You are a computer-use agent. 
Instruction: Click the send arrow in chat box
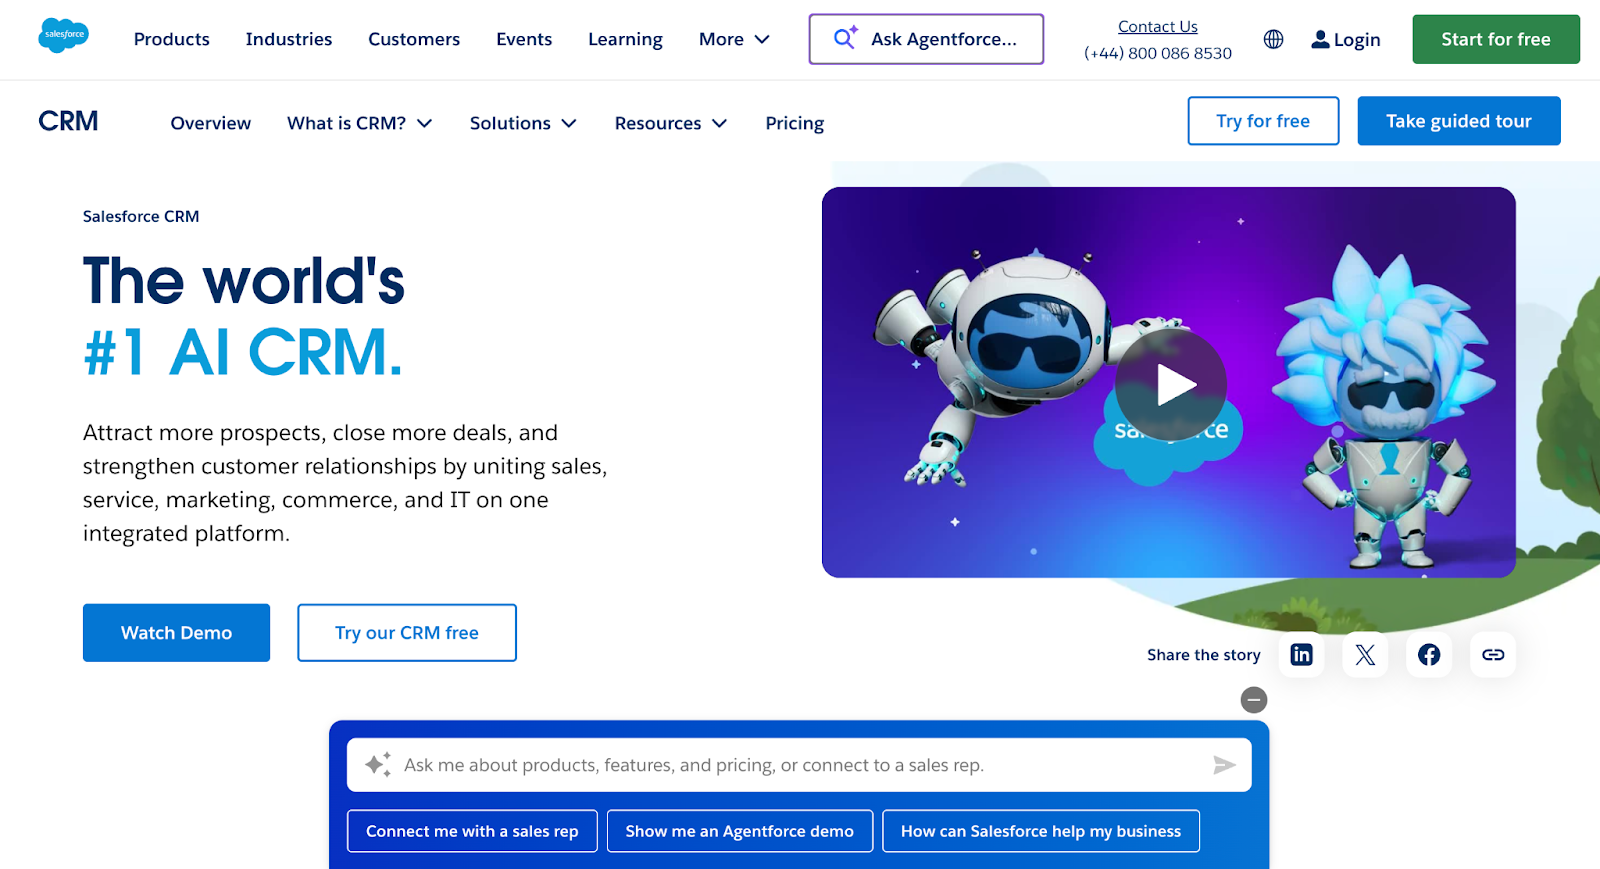coord(1224,765)
